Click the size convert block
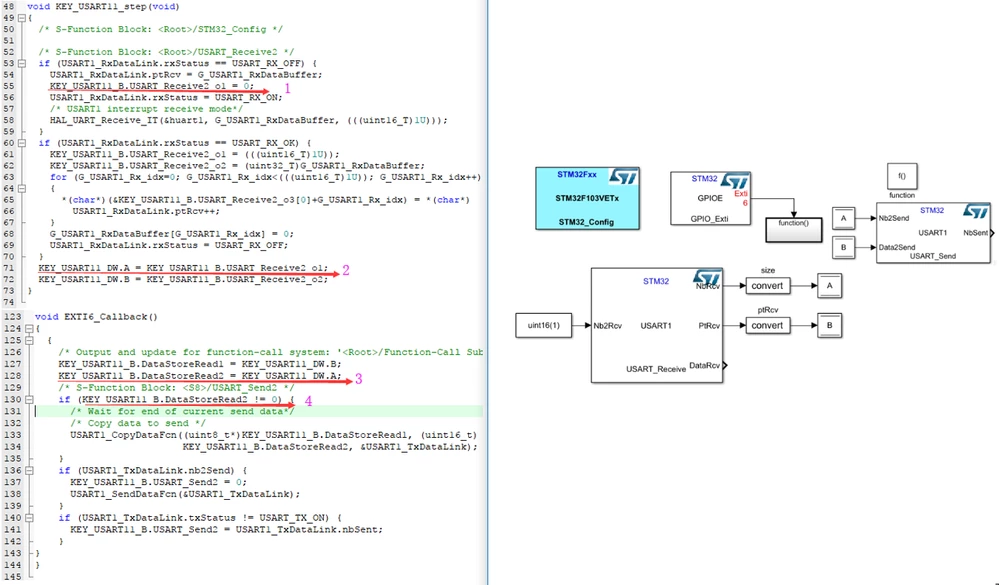The image size is (999, 585). point(767,285)
